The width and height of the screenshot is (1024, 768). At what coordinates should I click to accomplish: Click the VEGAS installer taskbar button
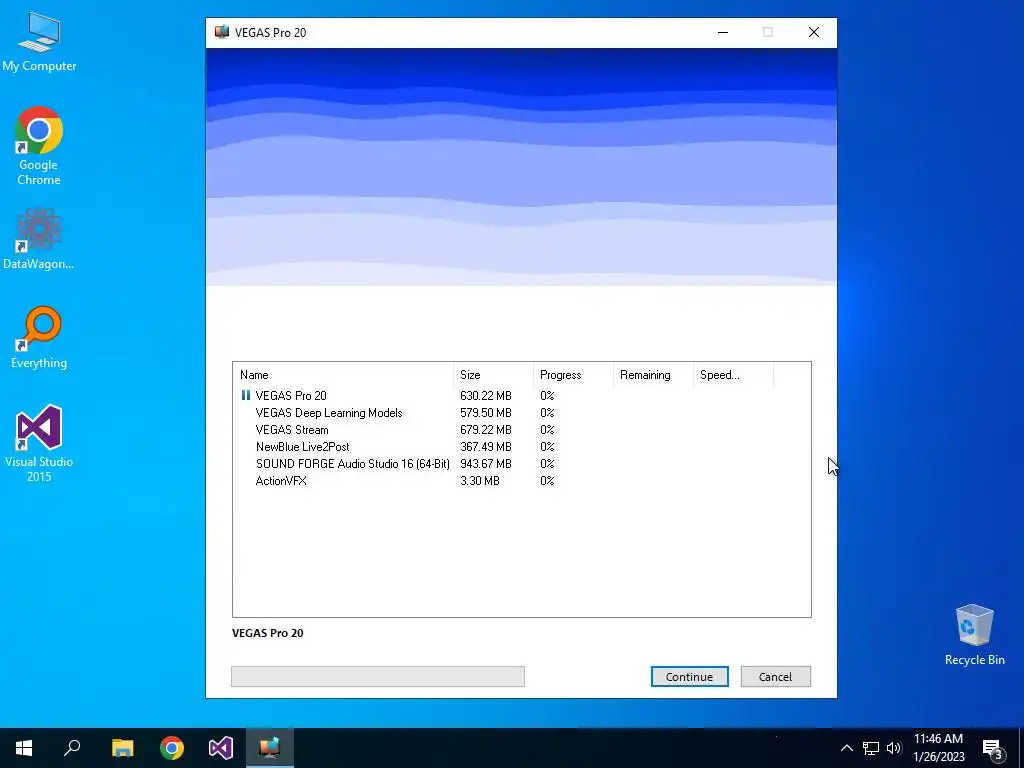point(270,748)
